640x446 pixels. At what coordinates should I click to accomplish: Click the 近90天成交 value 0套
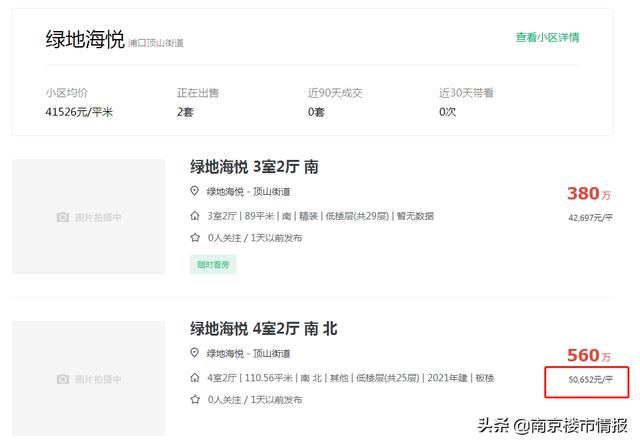coord(316,112)
